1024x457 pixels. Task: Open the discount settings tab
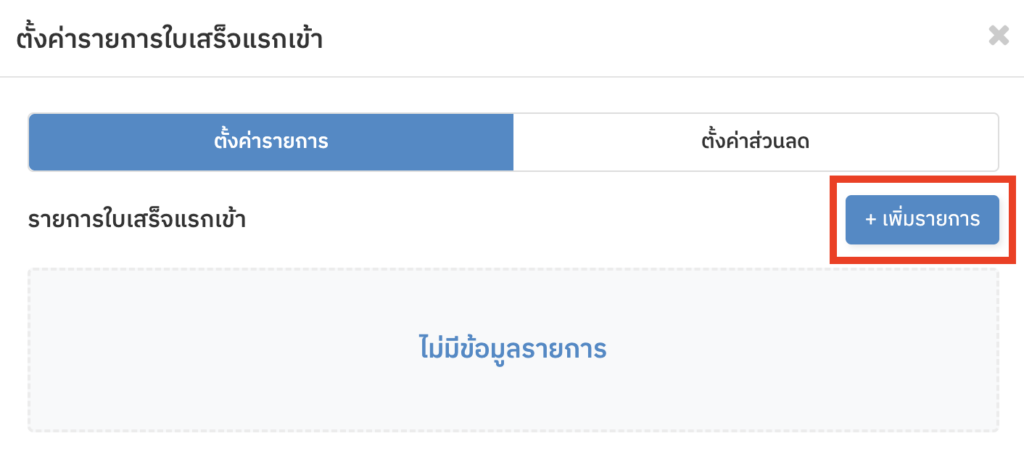pos(755,142)
